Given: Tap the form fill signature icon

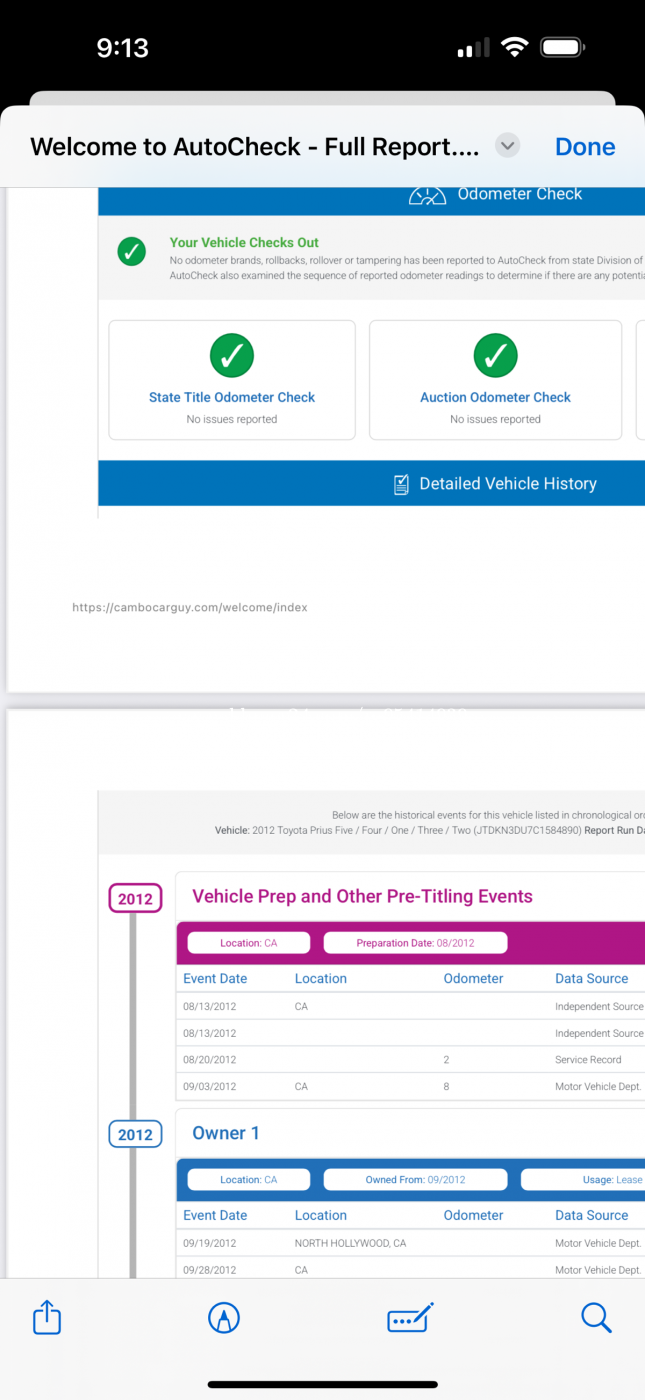Looking at the screenshot, I should (x=410, y=1318).
